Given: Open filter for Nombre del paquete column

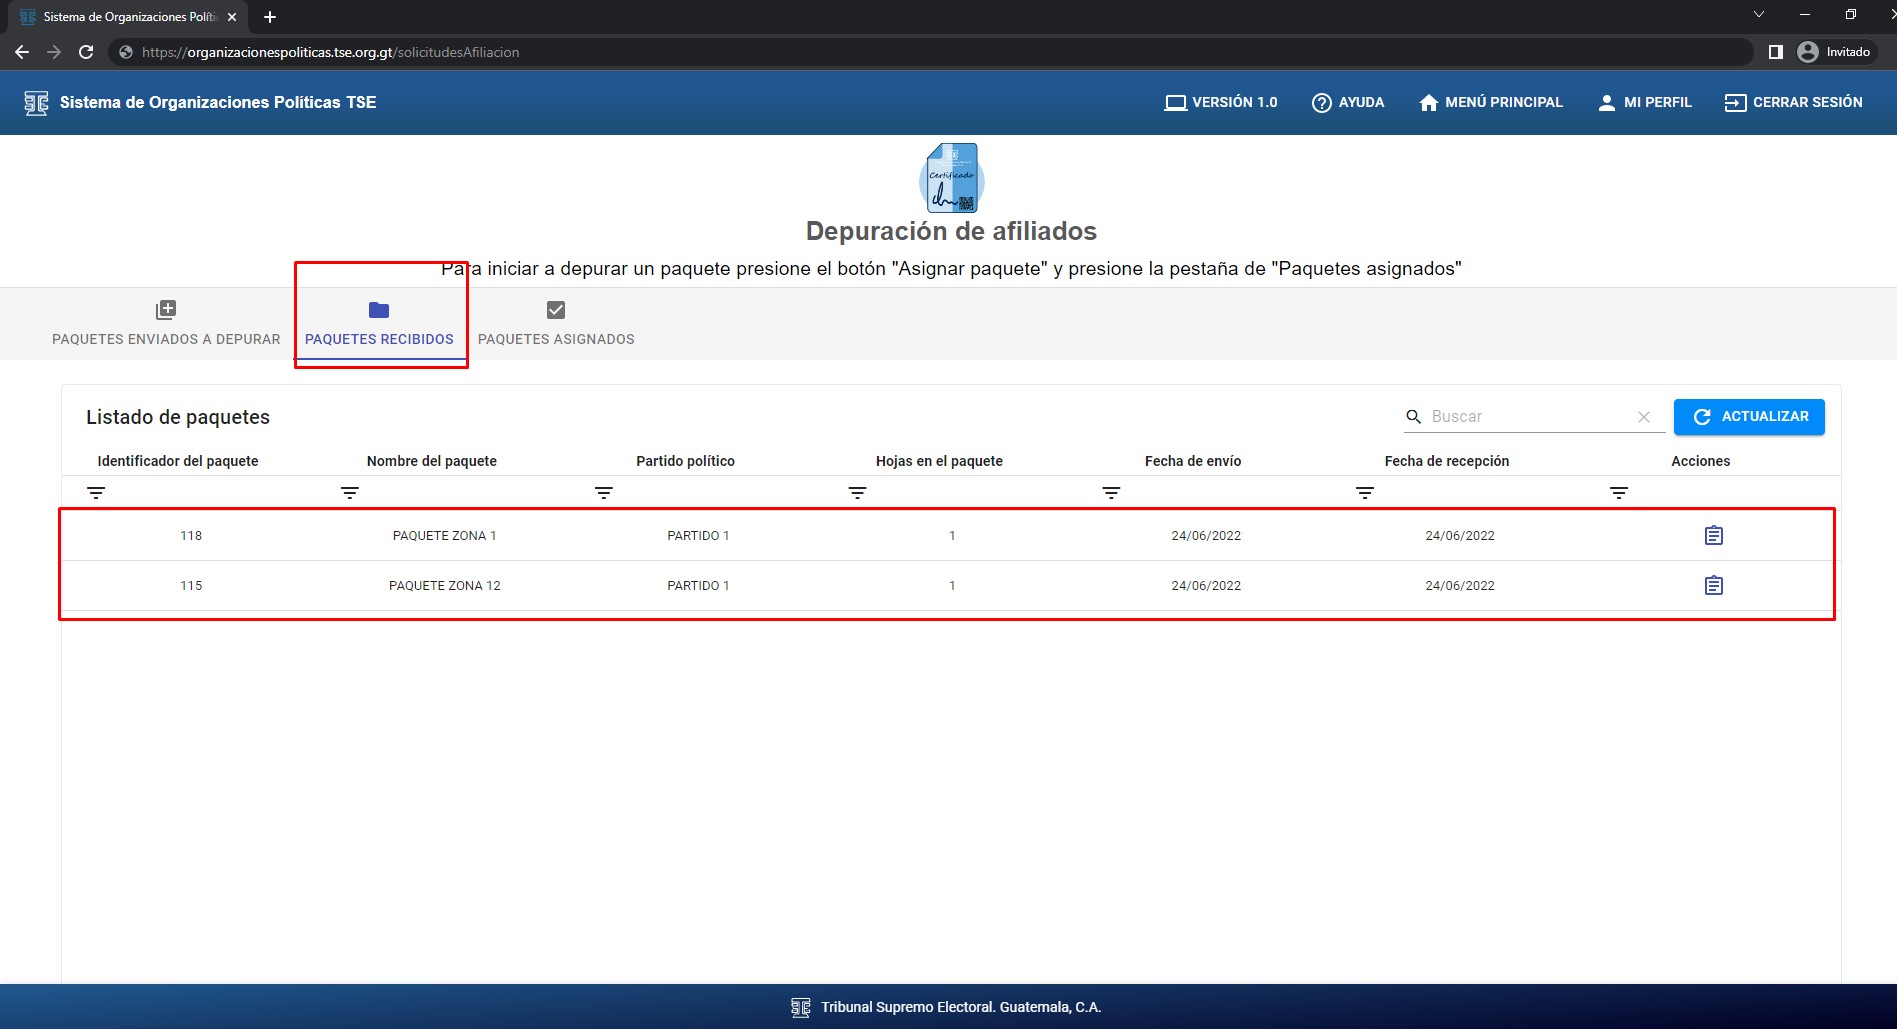Looking at the screenshot, I should click(x=350, y=493).
